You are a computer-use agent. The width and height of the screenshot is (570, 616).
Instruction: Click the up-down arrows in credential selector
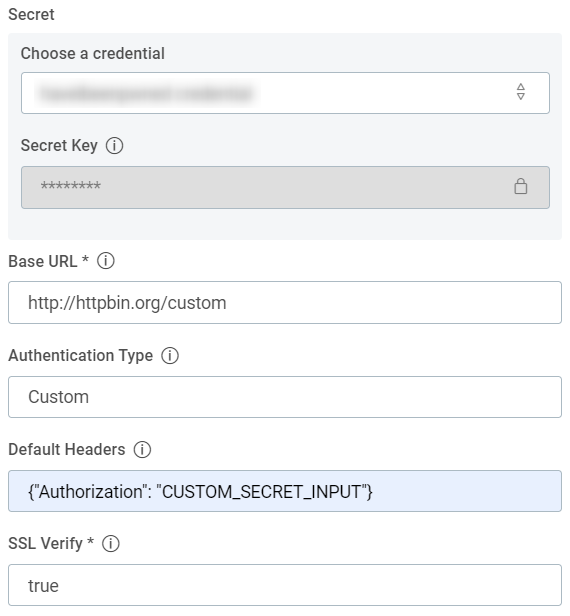(x=521, y=92)
